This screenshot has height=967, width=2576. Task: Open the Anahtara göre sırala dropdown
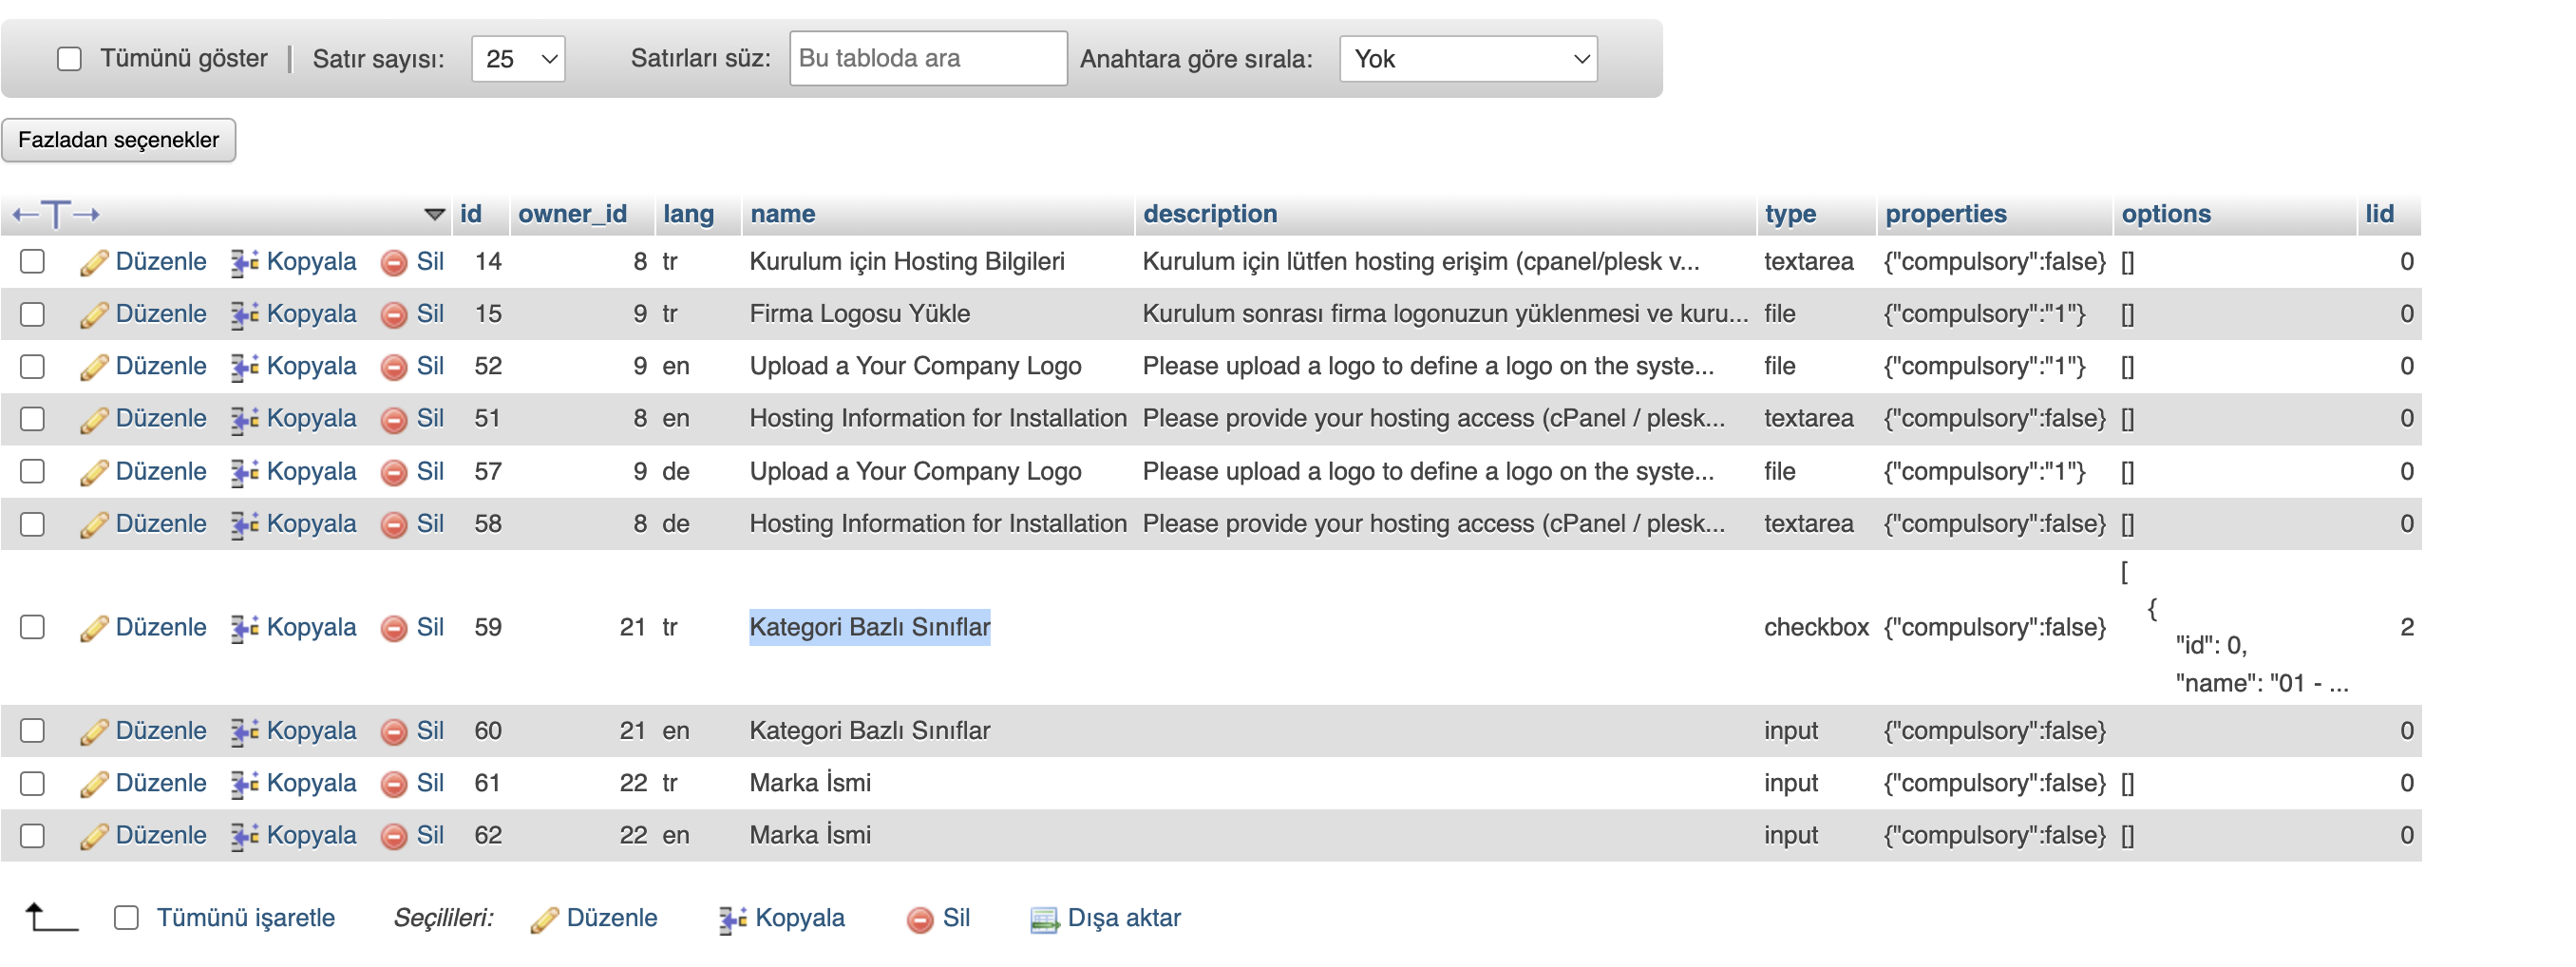[x=1467, y=59]
